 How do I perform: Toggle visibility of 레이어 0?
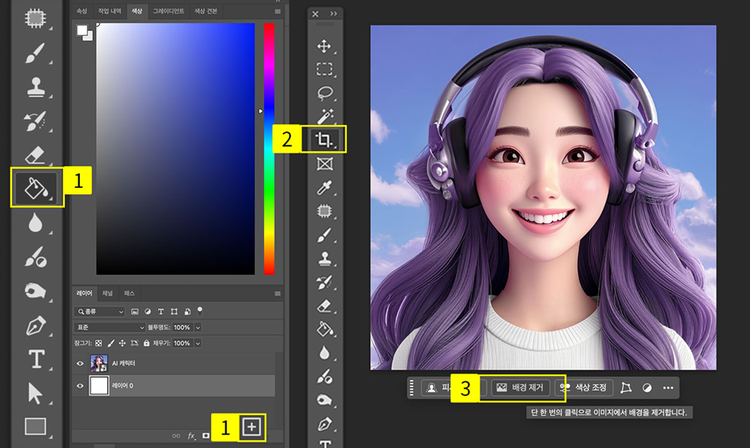81,386
